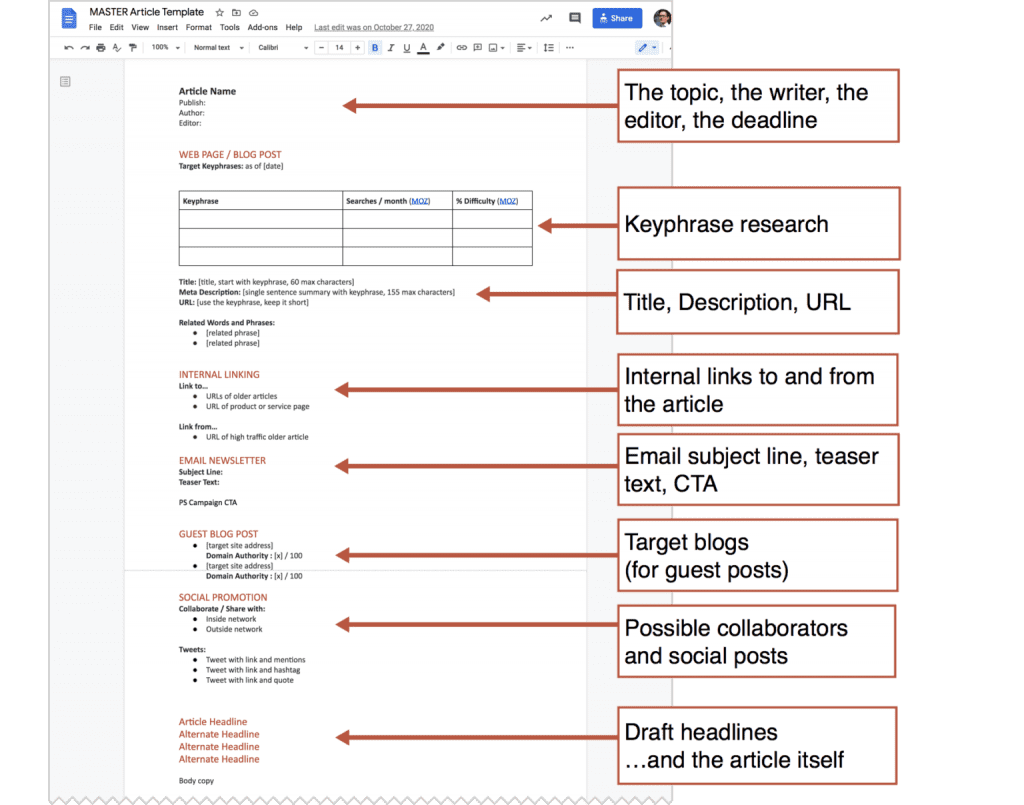Open the Edit menu

[x=116, y=27]
